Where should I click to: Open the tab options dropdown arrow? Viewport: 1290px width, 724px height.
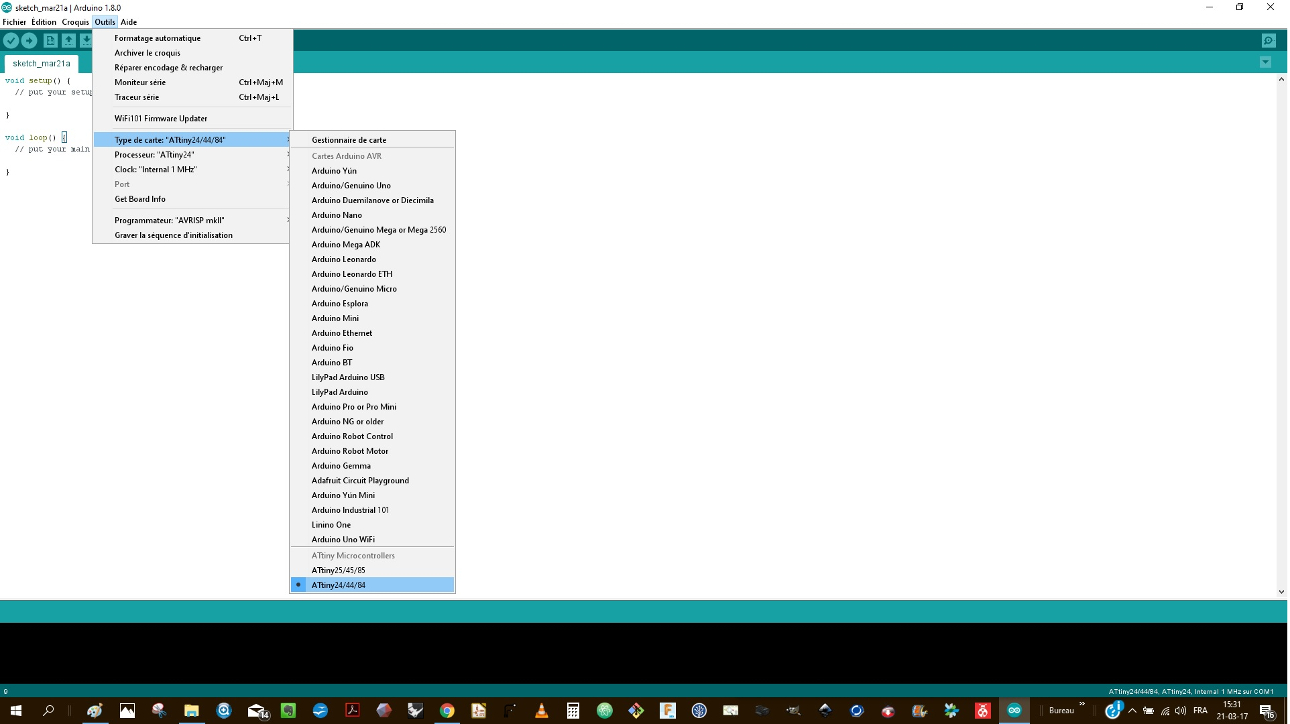coord(1265,62)
